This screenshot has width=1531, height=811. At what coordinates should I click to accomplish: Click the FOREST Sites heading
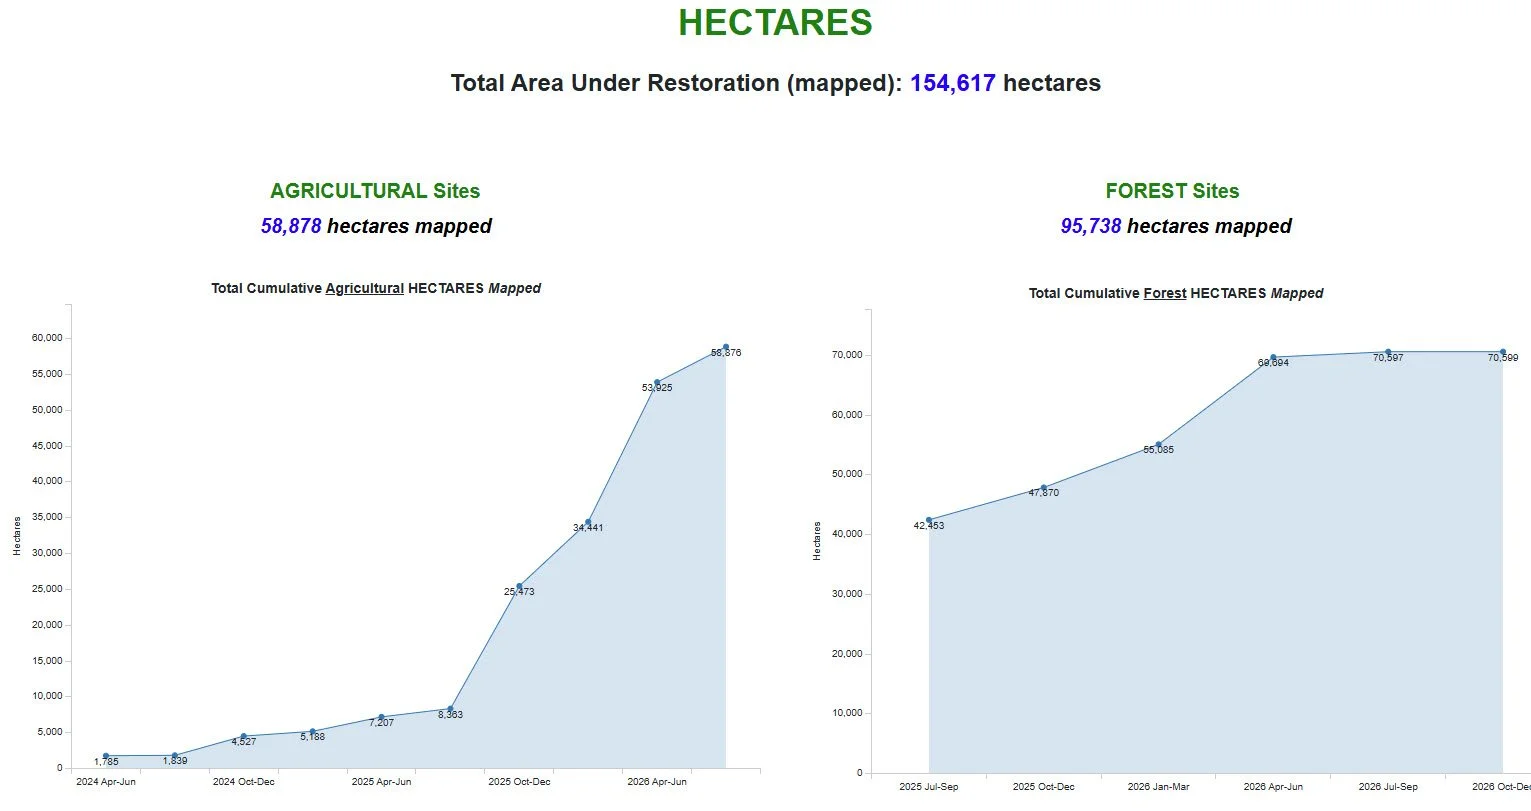coord(1172,191)
